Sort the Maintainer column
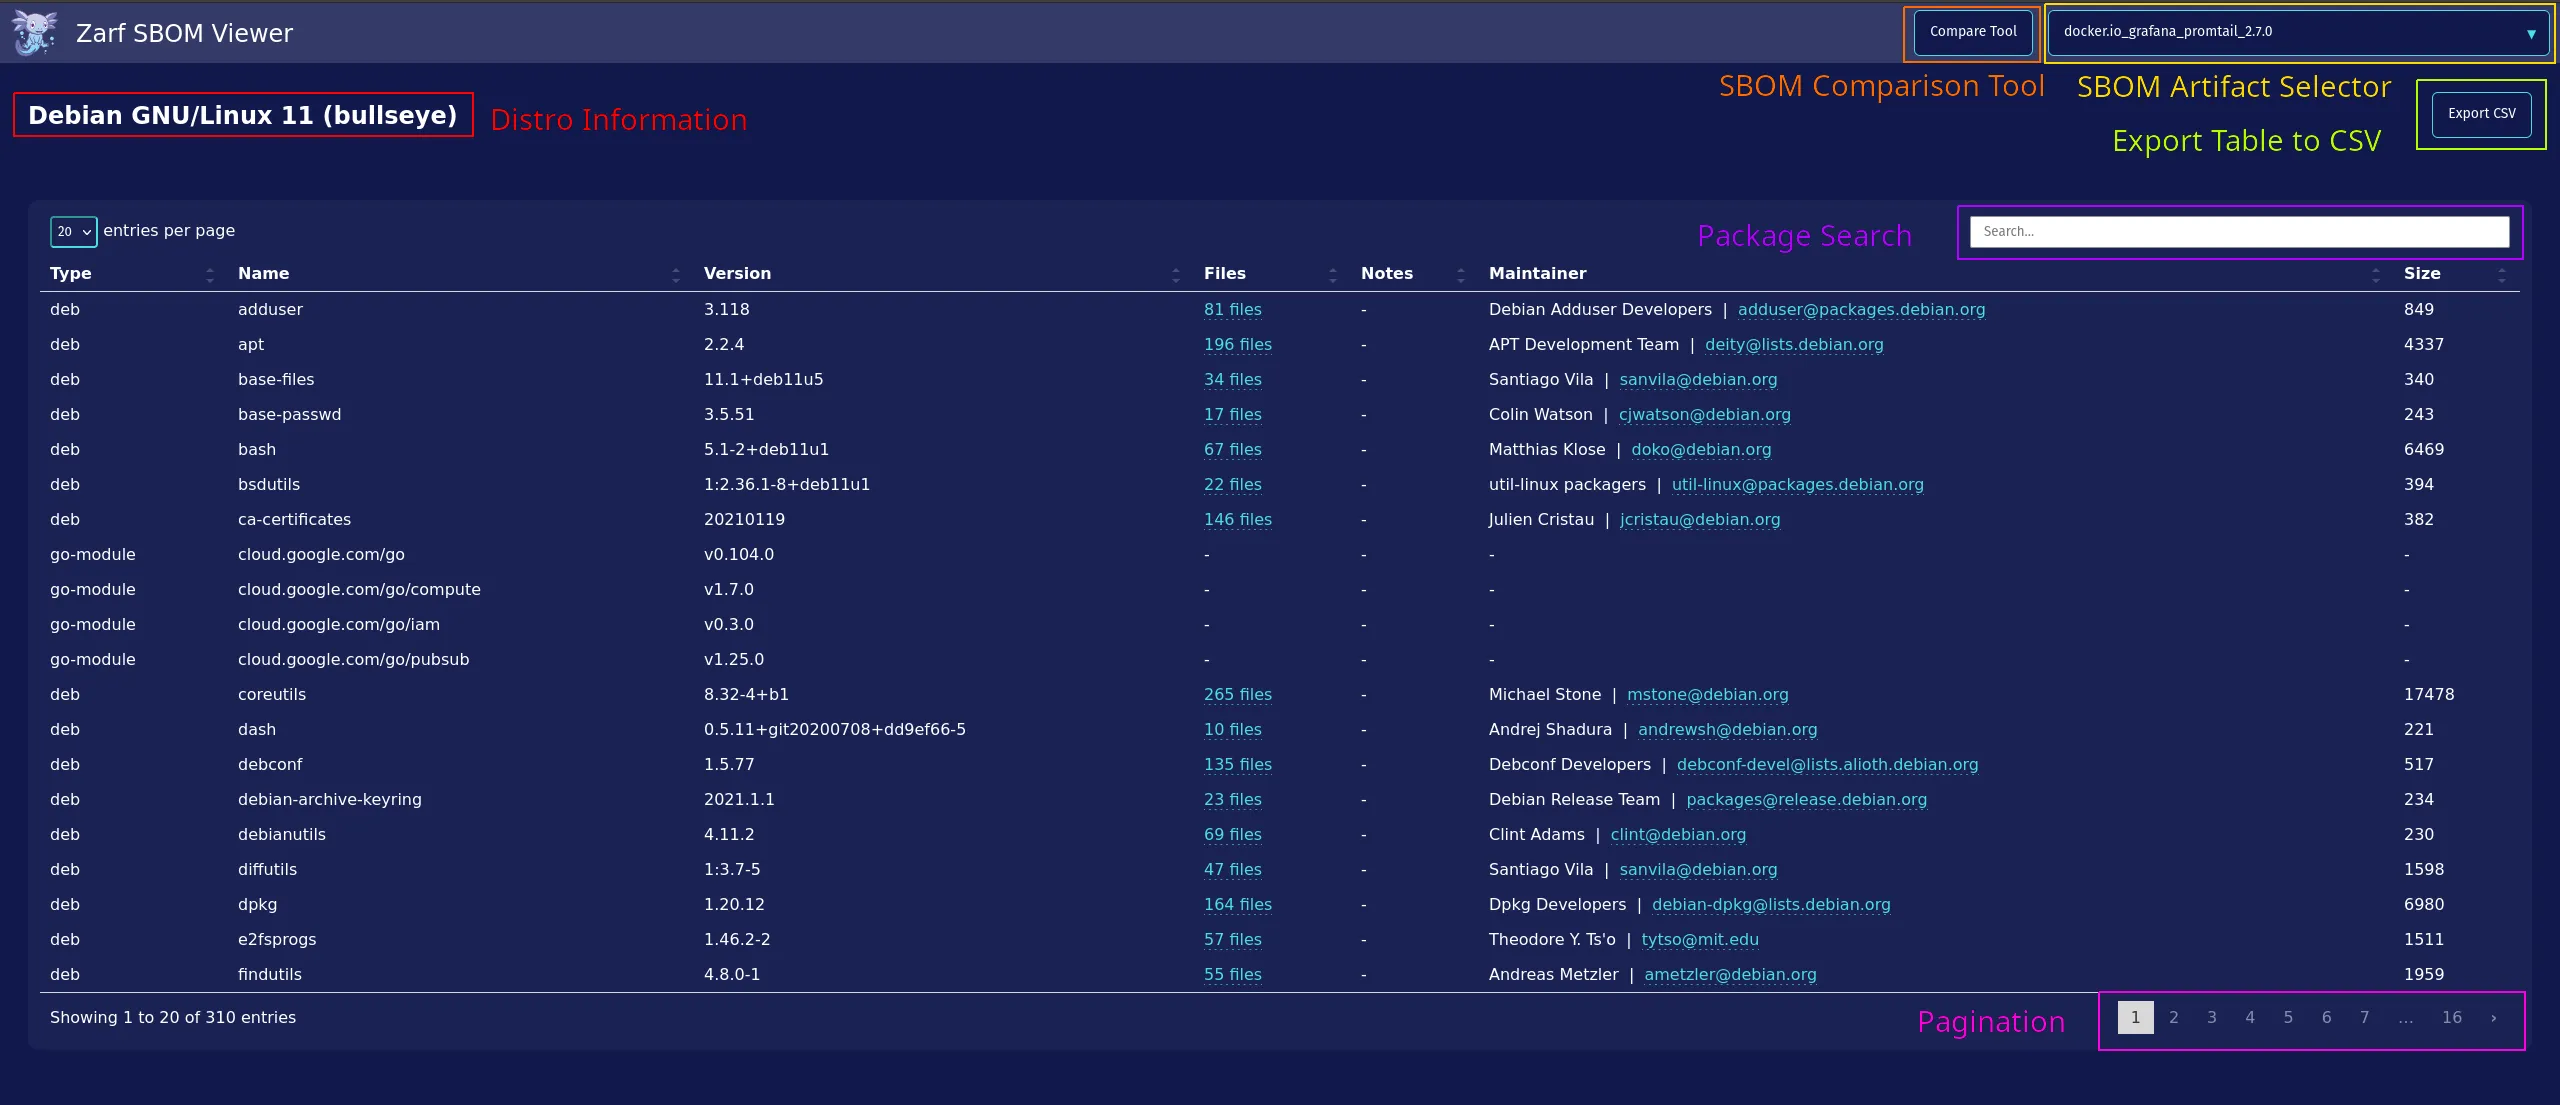Viewport: 2560px width, 1105px height. click(2377, 274)
